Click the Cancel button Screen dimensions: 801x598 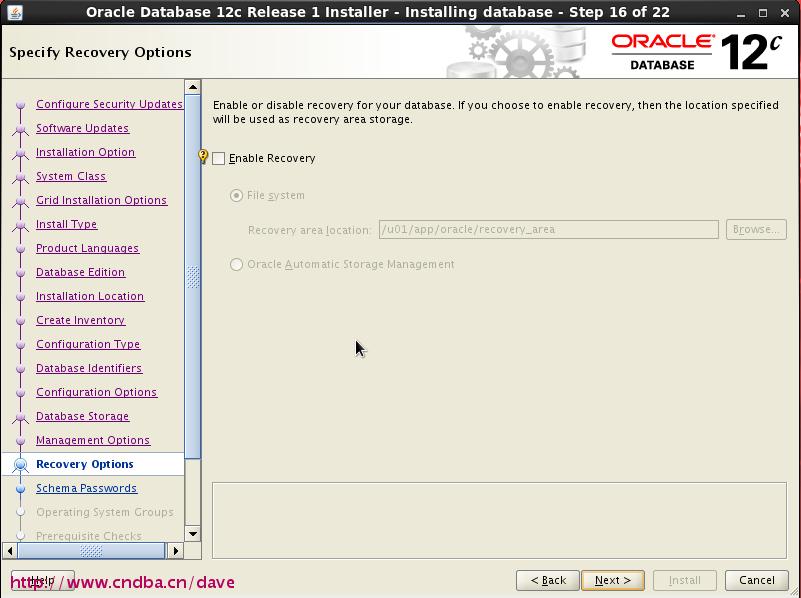coord(757,580)
